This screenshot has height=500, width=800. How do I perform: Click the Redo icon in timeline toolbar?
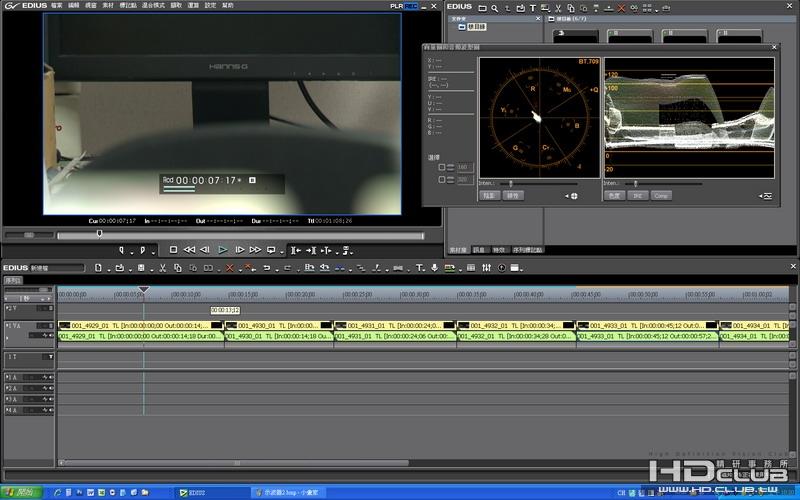(287, 268)
